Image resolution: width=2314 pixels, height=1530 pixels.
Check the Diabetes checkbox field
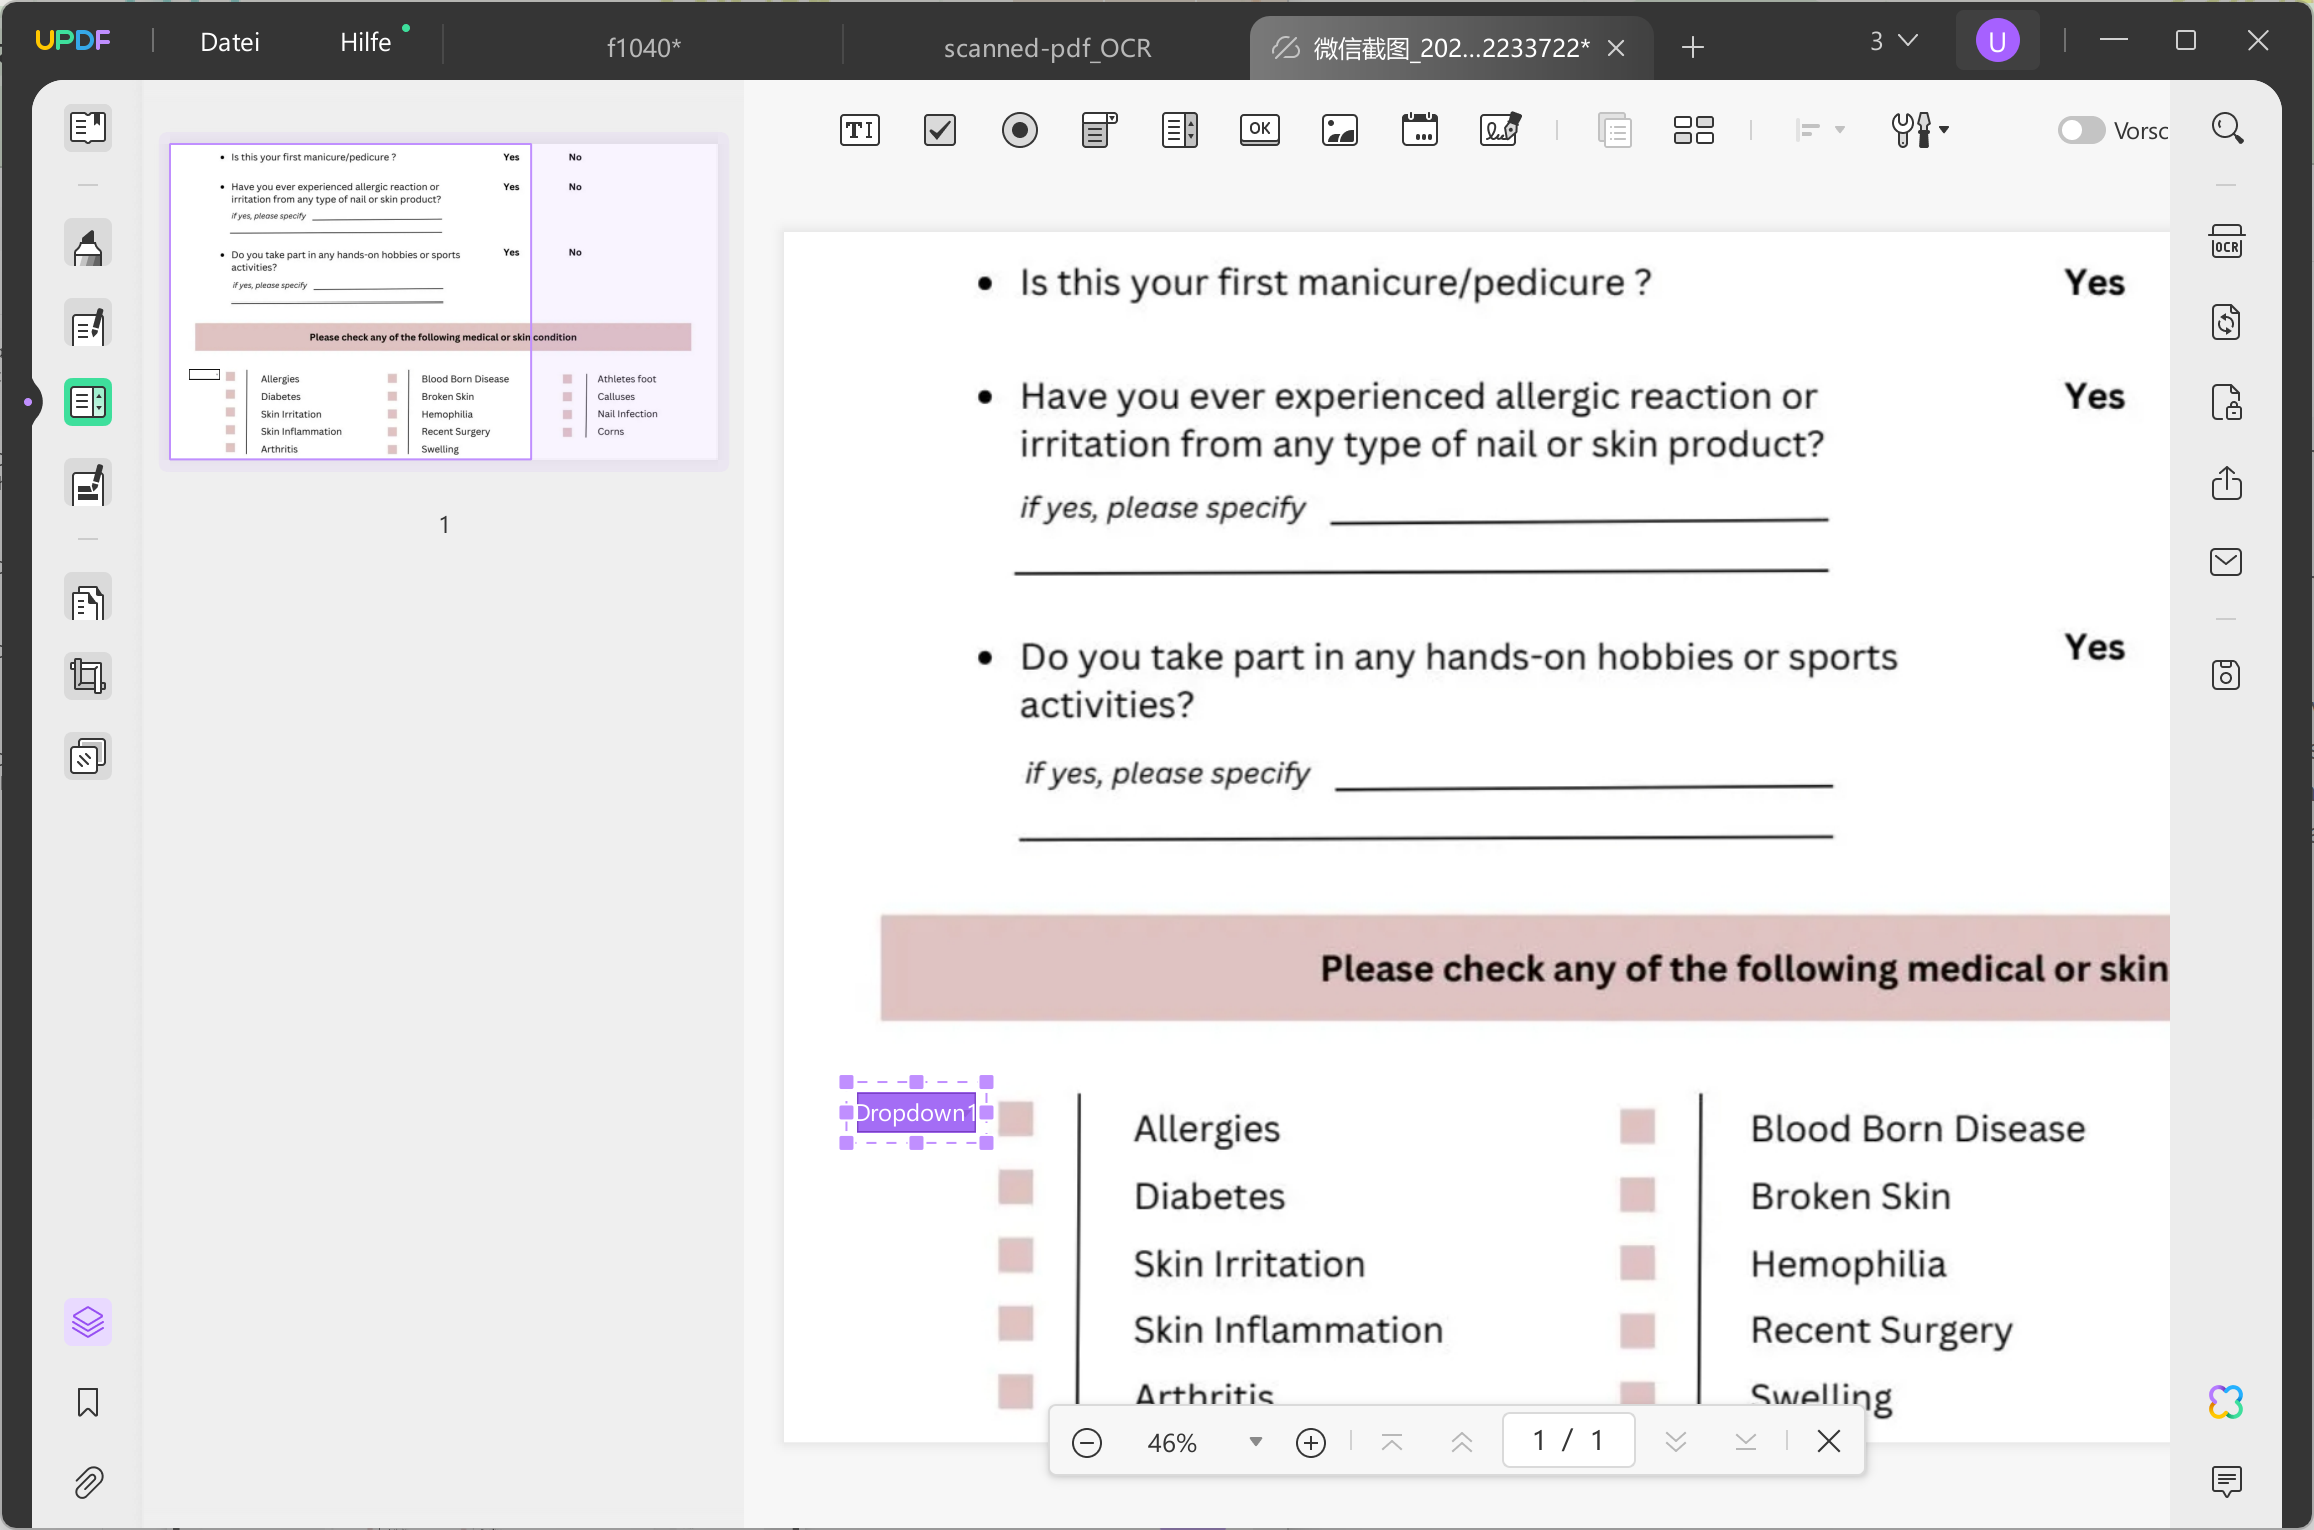(1015, 1188)
